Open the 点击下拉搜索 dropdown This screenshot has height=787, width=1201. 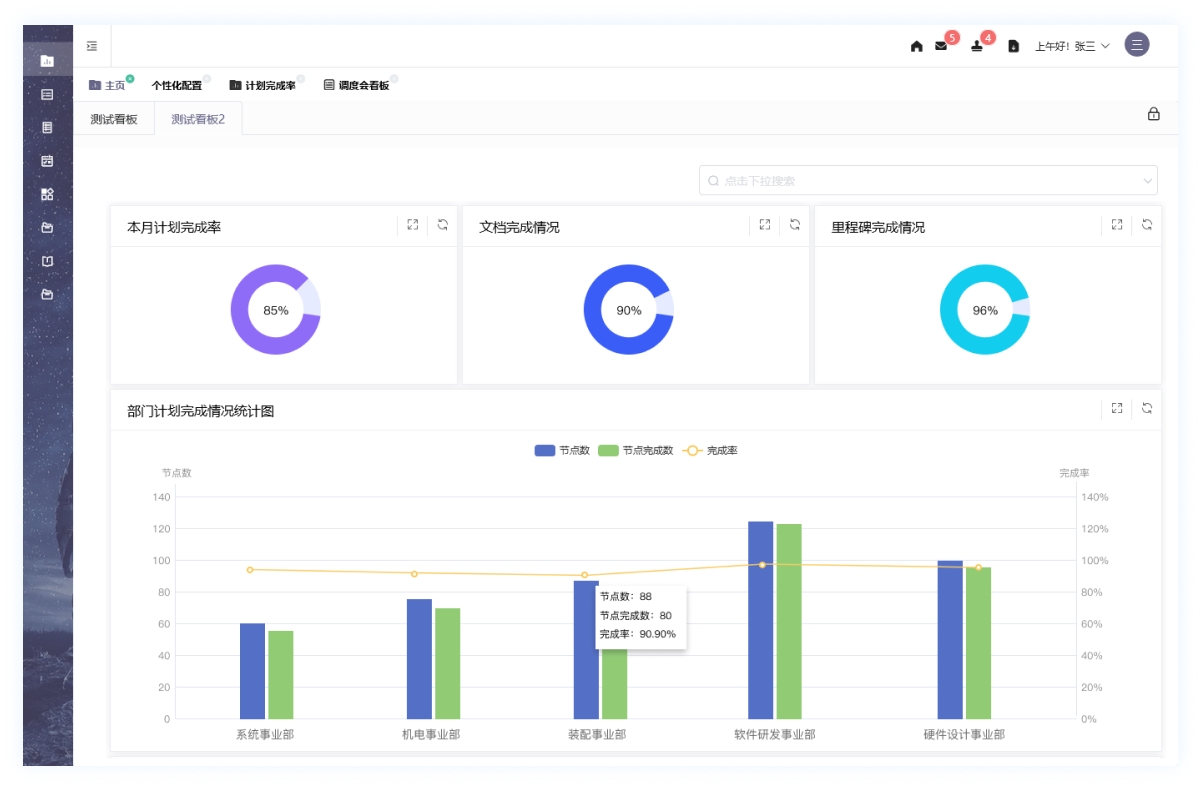tap(927, 181)
